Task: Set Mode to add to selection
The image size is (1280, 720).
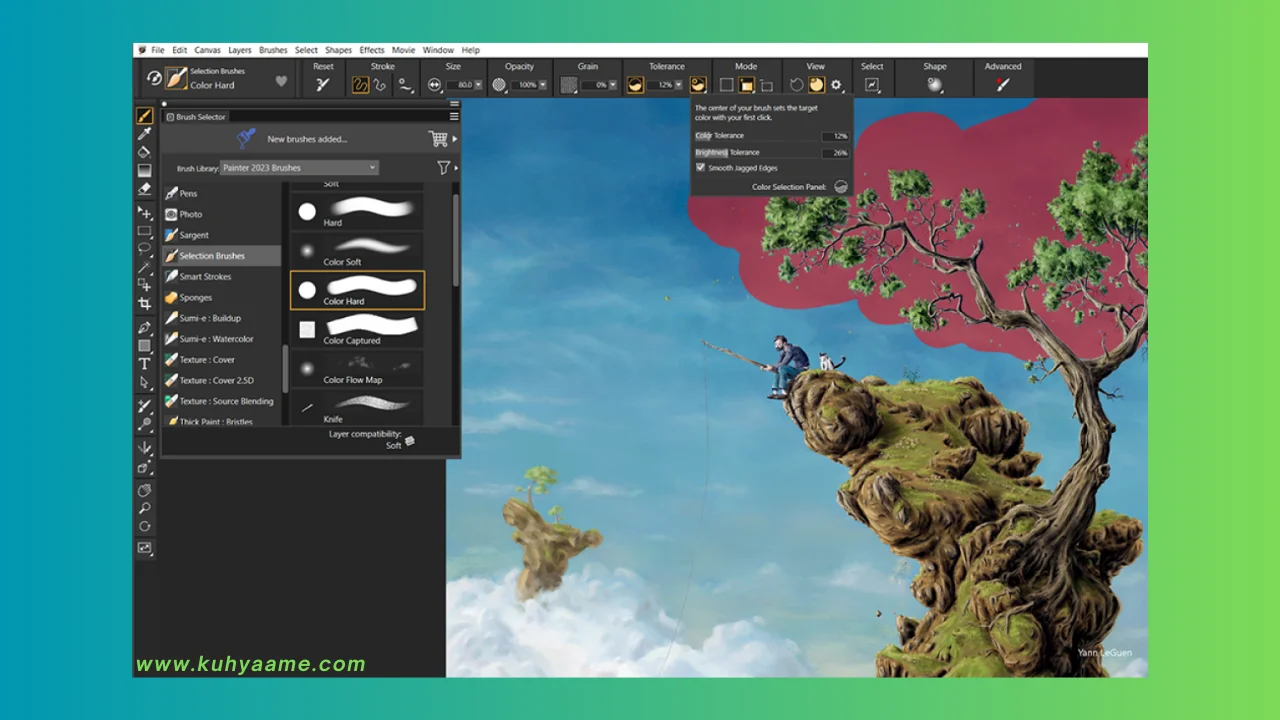Action: 746,85
